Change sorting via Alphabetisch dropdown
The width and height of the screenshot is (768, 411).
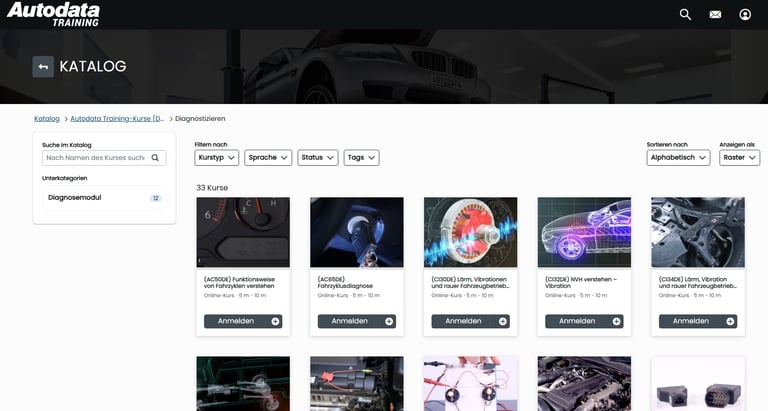(x=678, y=158)
